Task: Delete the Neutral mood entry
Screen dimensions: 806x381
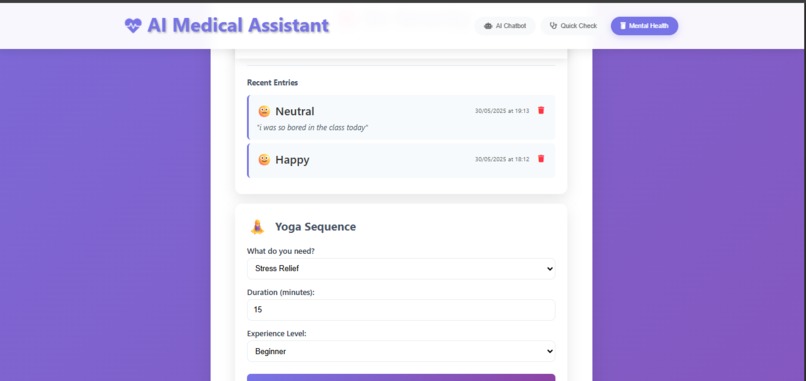Action: pyautogui.click(x=541, y=110)
